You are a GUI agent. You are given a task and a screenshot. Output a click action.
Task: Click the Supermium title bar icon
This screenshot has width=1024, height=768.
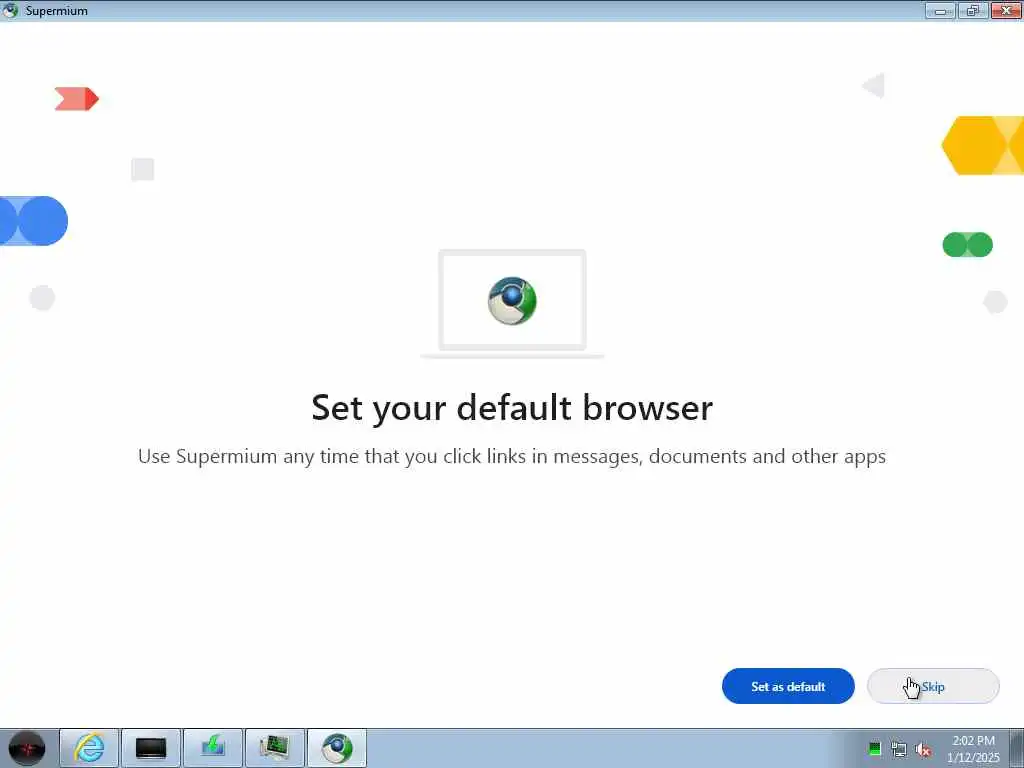[10, 10]
